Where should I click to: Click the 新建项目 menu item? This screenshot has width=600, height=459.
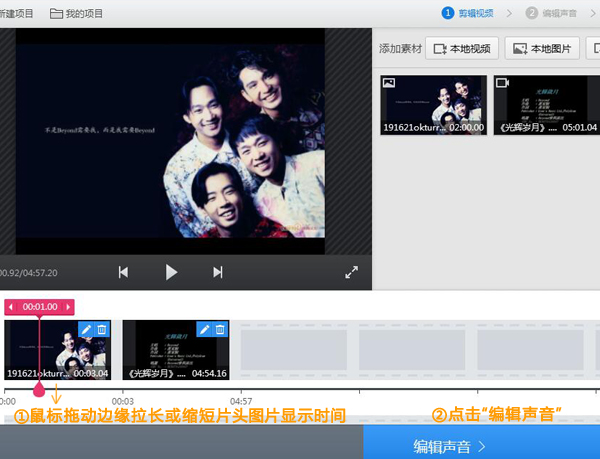click(16, 14)
